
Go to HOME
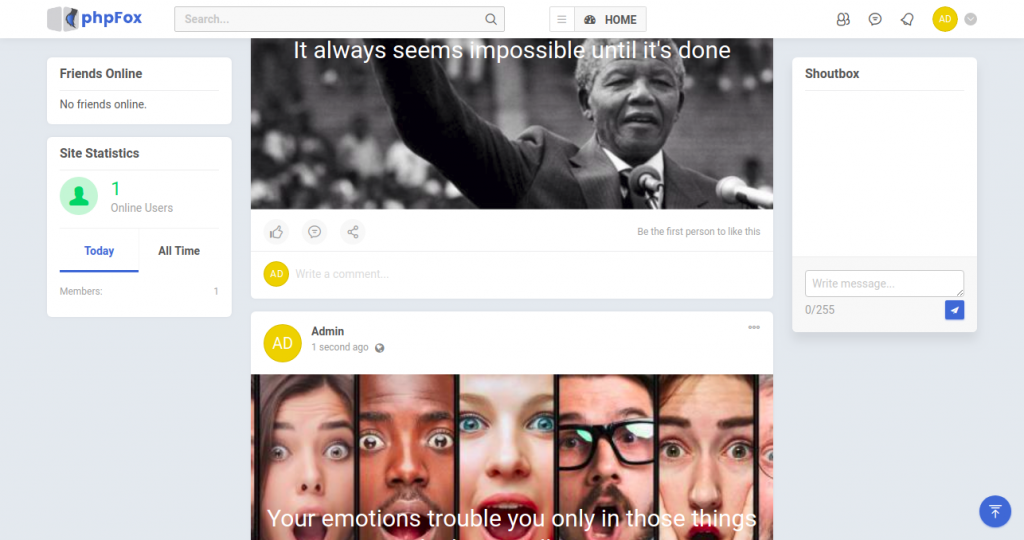(x=611, y=20)
